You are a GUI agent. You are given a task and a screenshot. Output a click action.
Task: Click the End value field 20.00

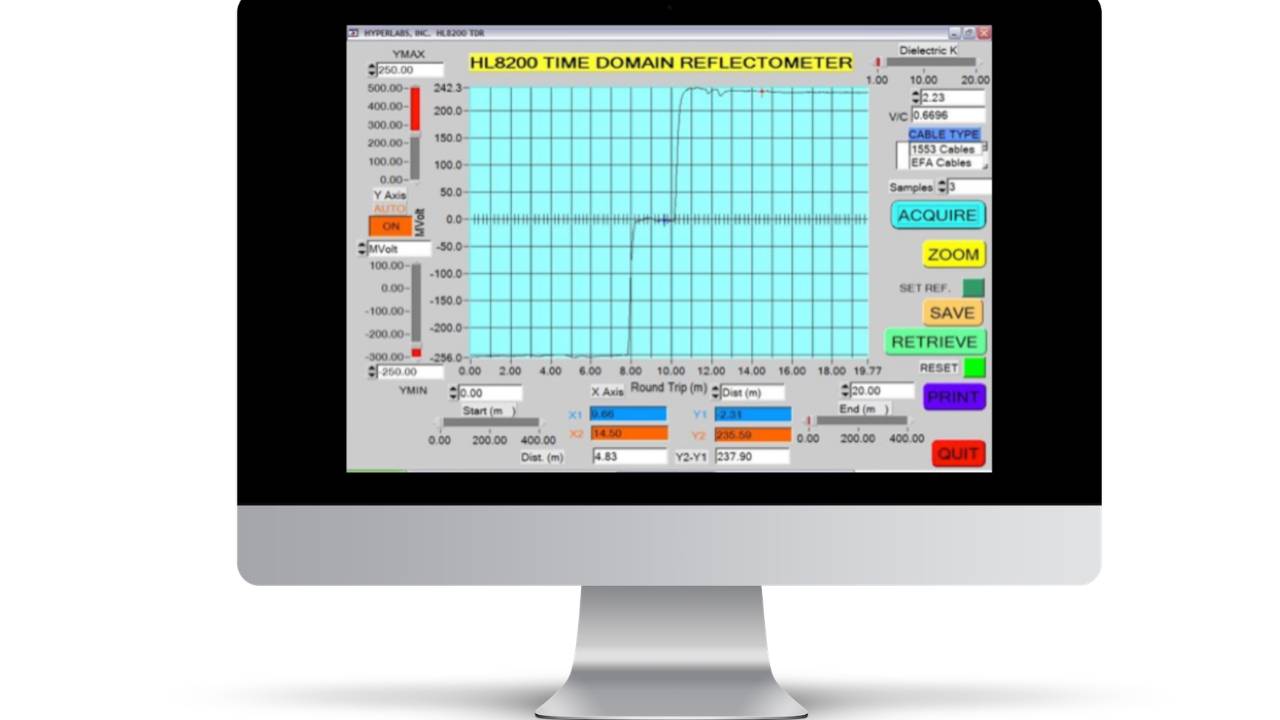tap(882, 391)
